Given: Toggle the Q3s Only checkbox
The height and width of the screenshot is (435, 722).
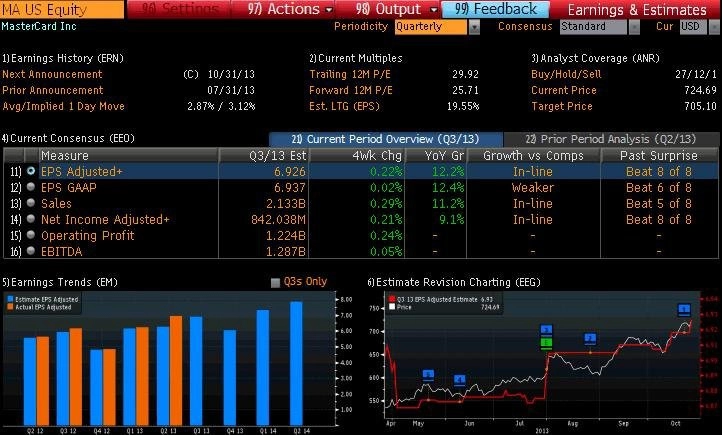Looking at the screenshot, I should pyautogui.click(x=275, y=283).
